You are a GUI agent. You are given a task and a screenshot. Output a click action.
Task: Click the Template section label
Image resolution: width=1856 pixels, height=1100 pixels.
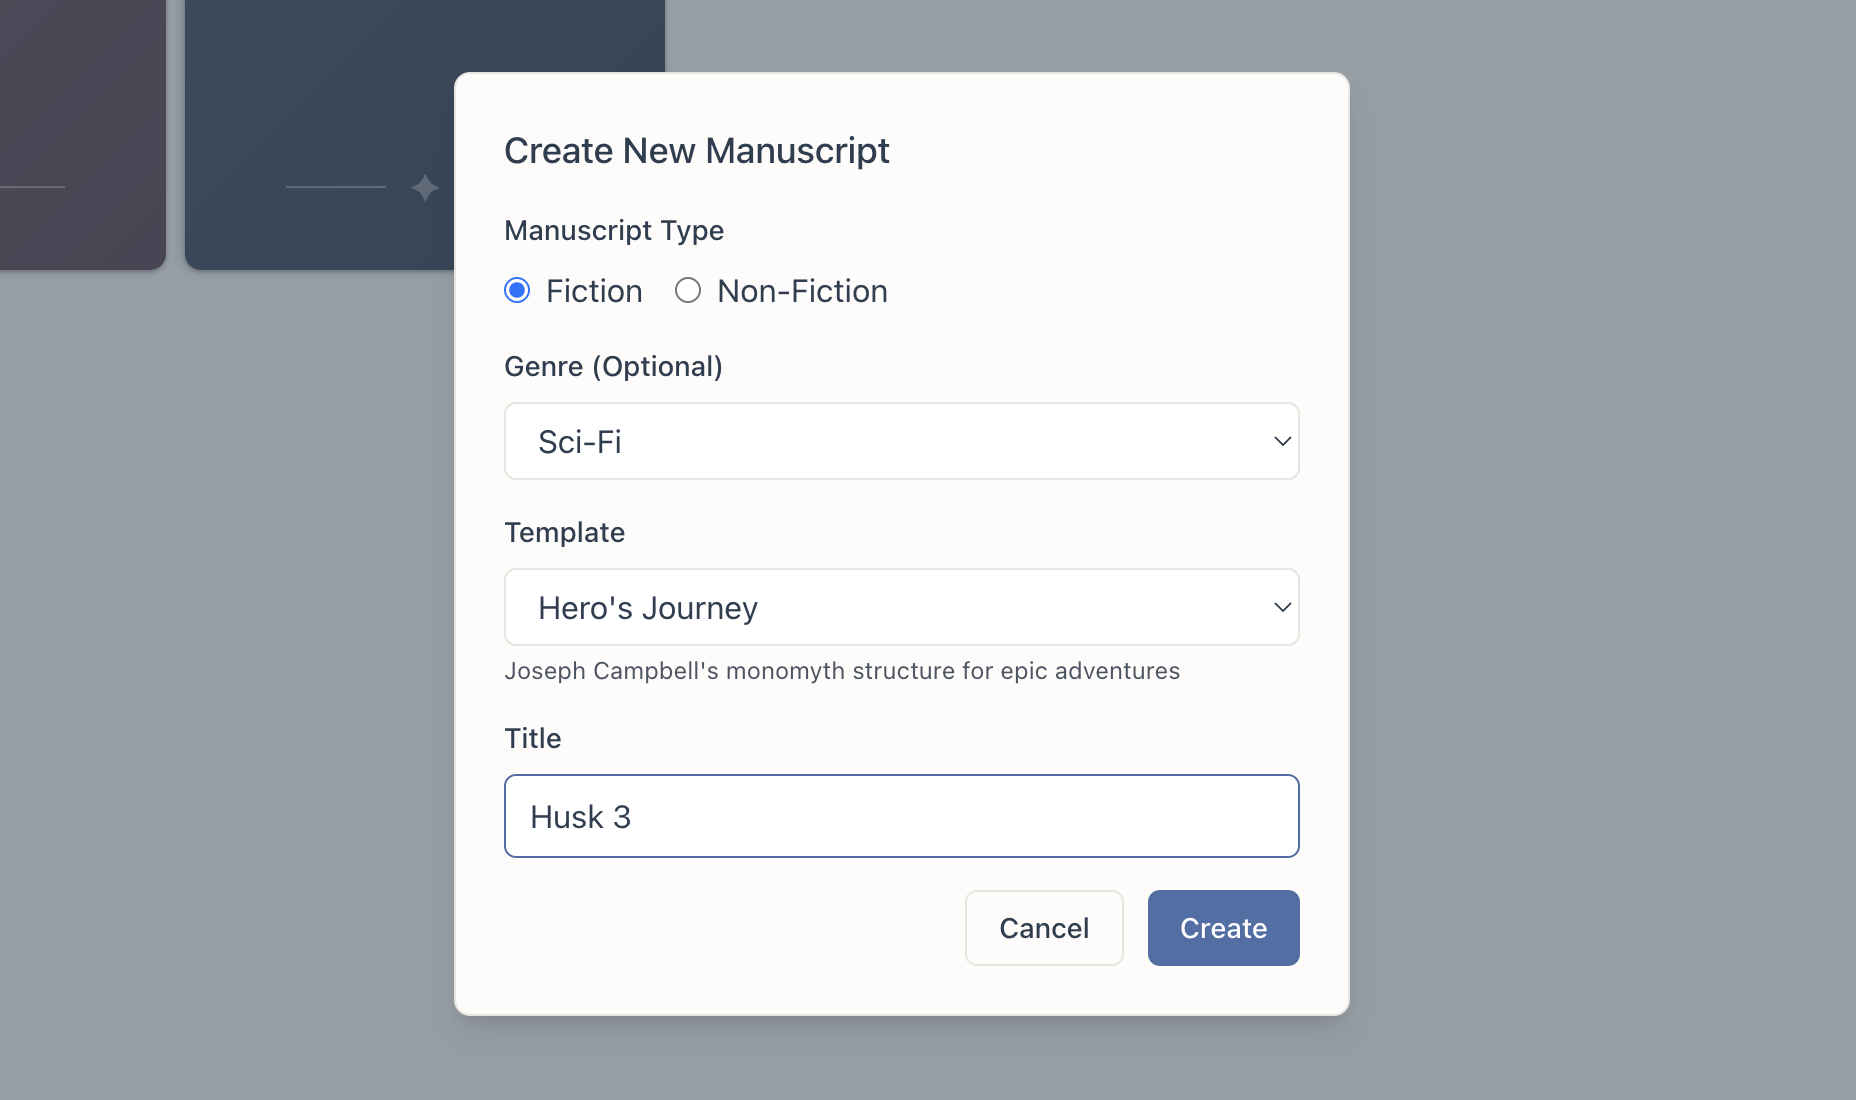click(564, 532)
